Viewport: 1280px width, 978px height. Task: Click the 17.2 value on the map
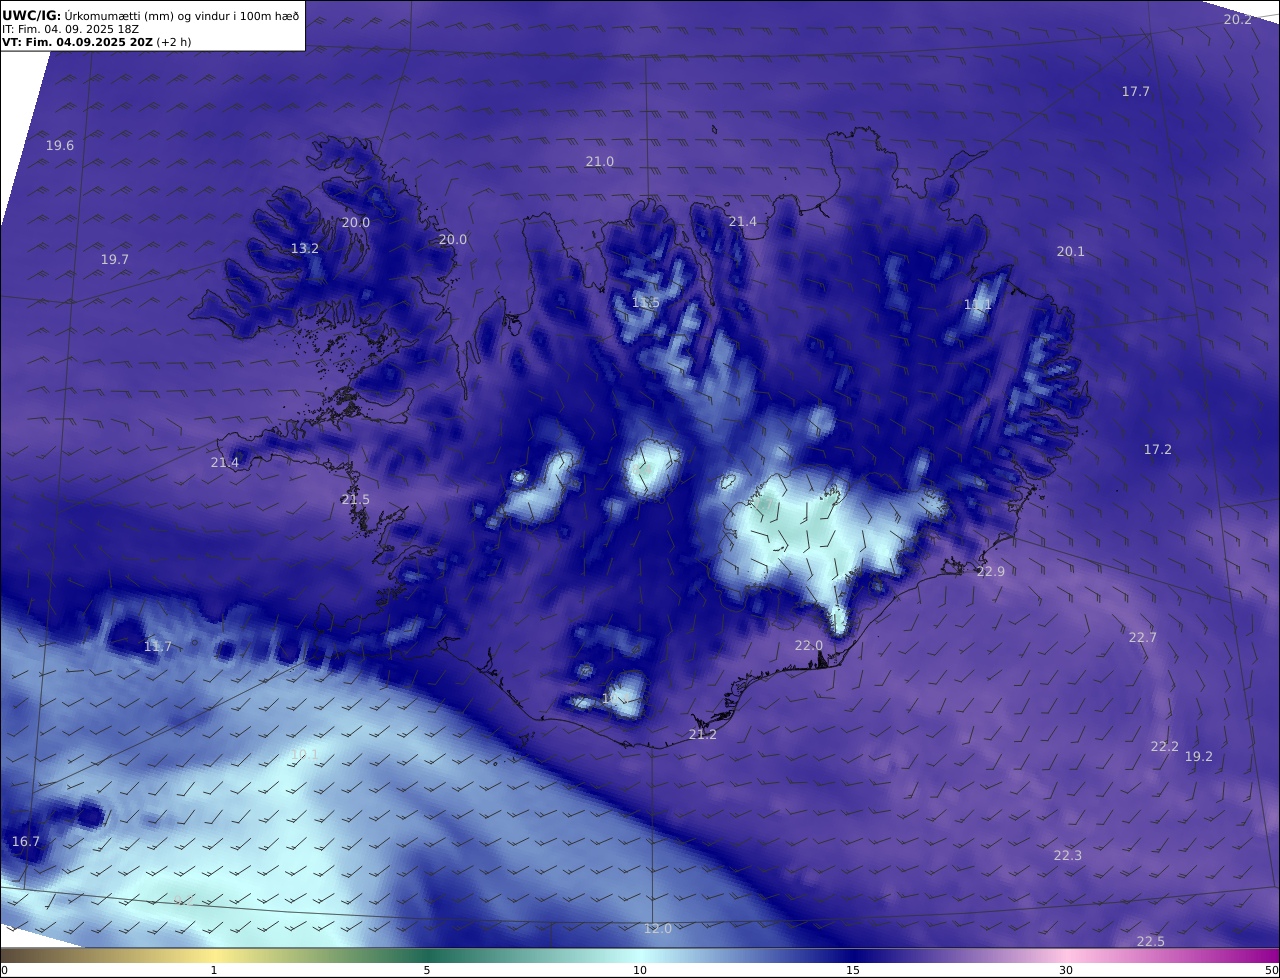[x=1158, y=450]
